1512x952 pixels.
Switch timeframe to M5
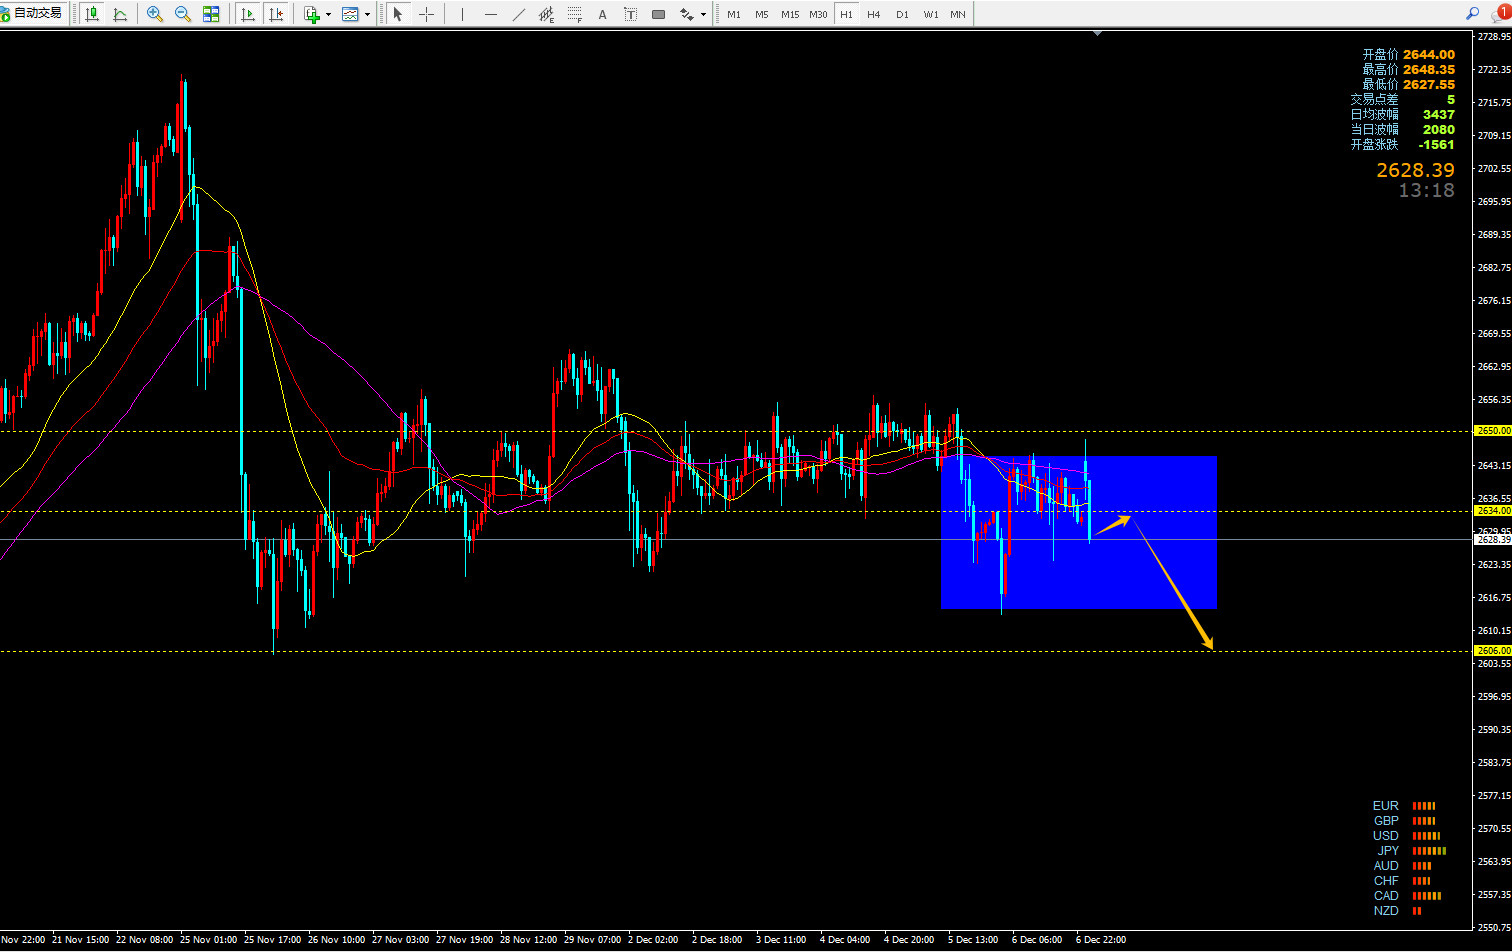(762, 14)
